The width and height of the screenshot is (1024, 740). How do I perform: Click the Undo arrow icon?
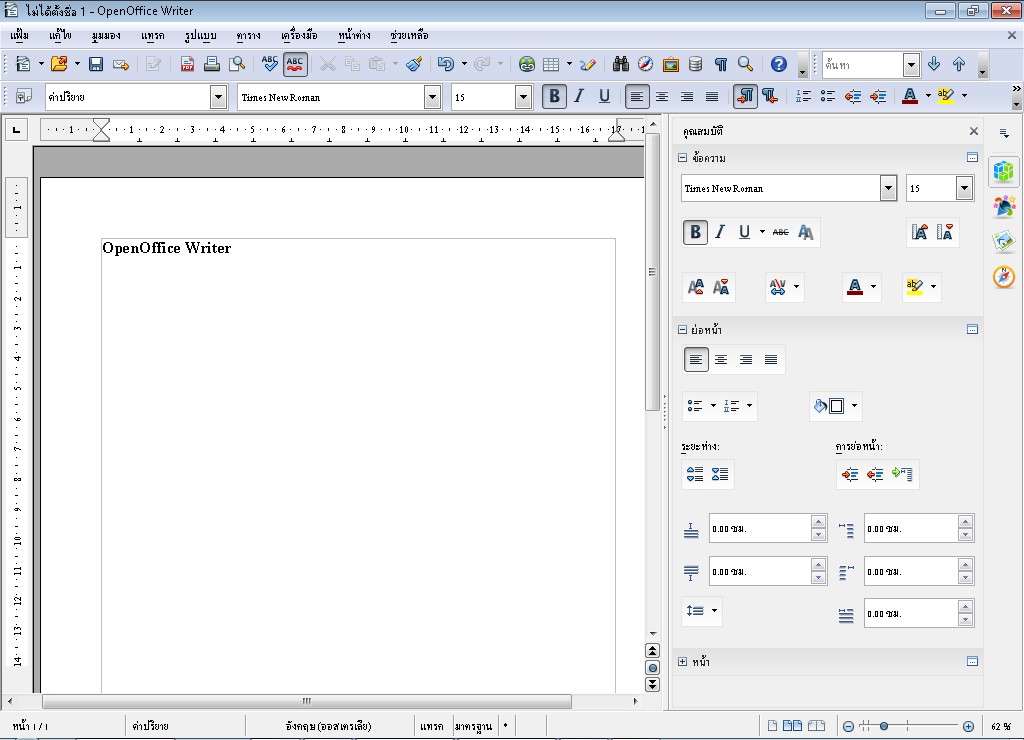coord(446,64)
